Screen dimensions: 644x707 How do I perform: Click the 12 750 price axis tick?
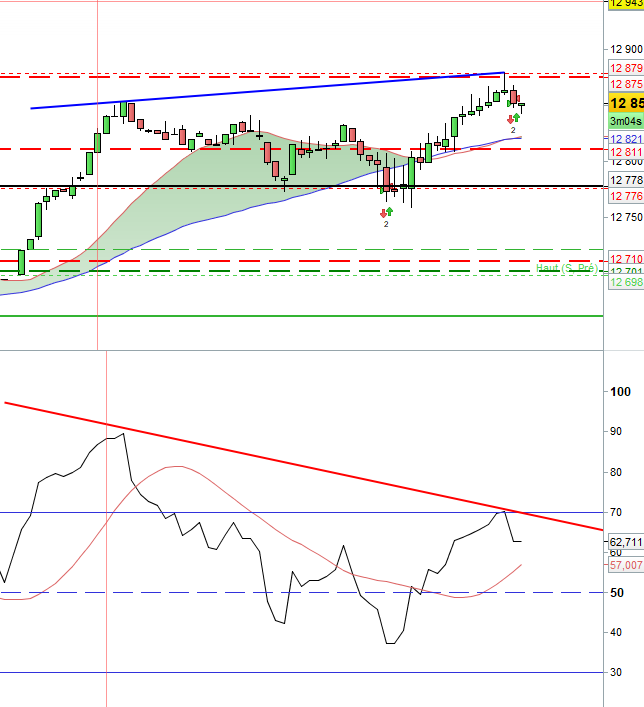point(626,217)
